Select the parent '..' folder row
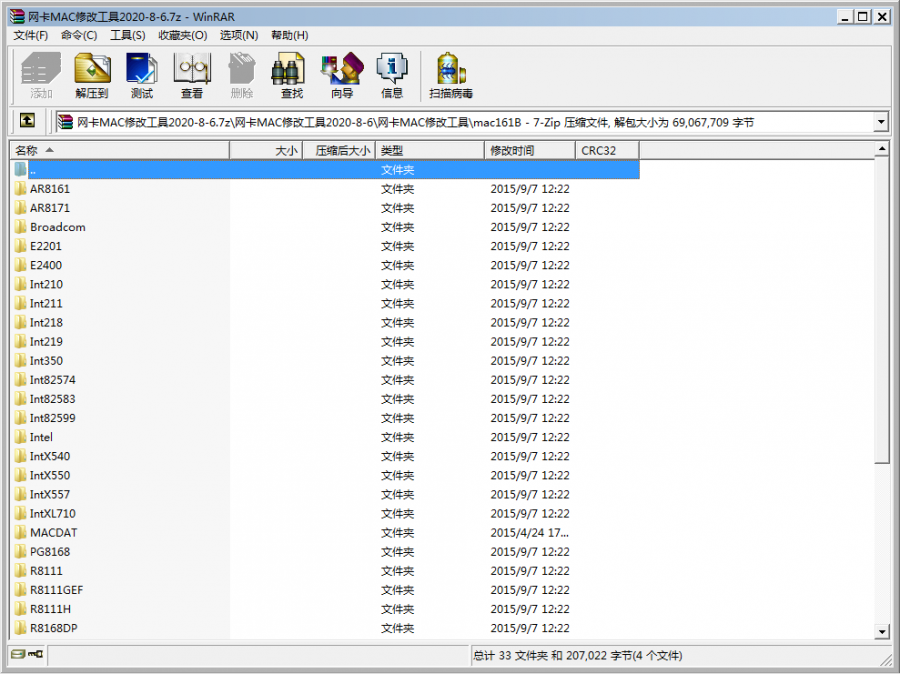 click(x=325, y=169)
